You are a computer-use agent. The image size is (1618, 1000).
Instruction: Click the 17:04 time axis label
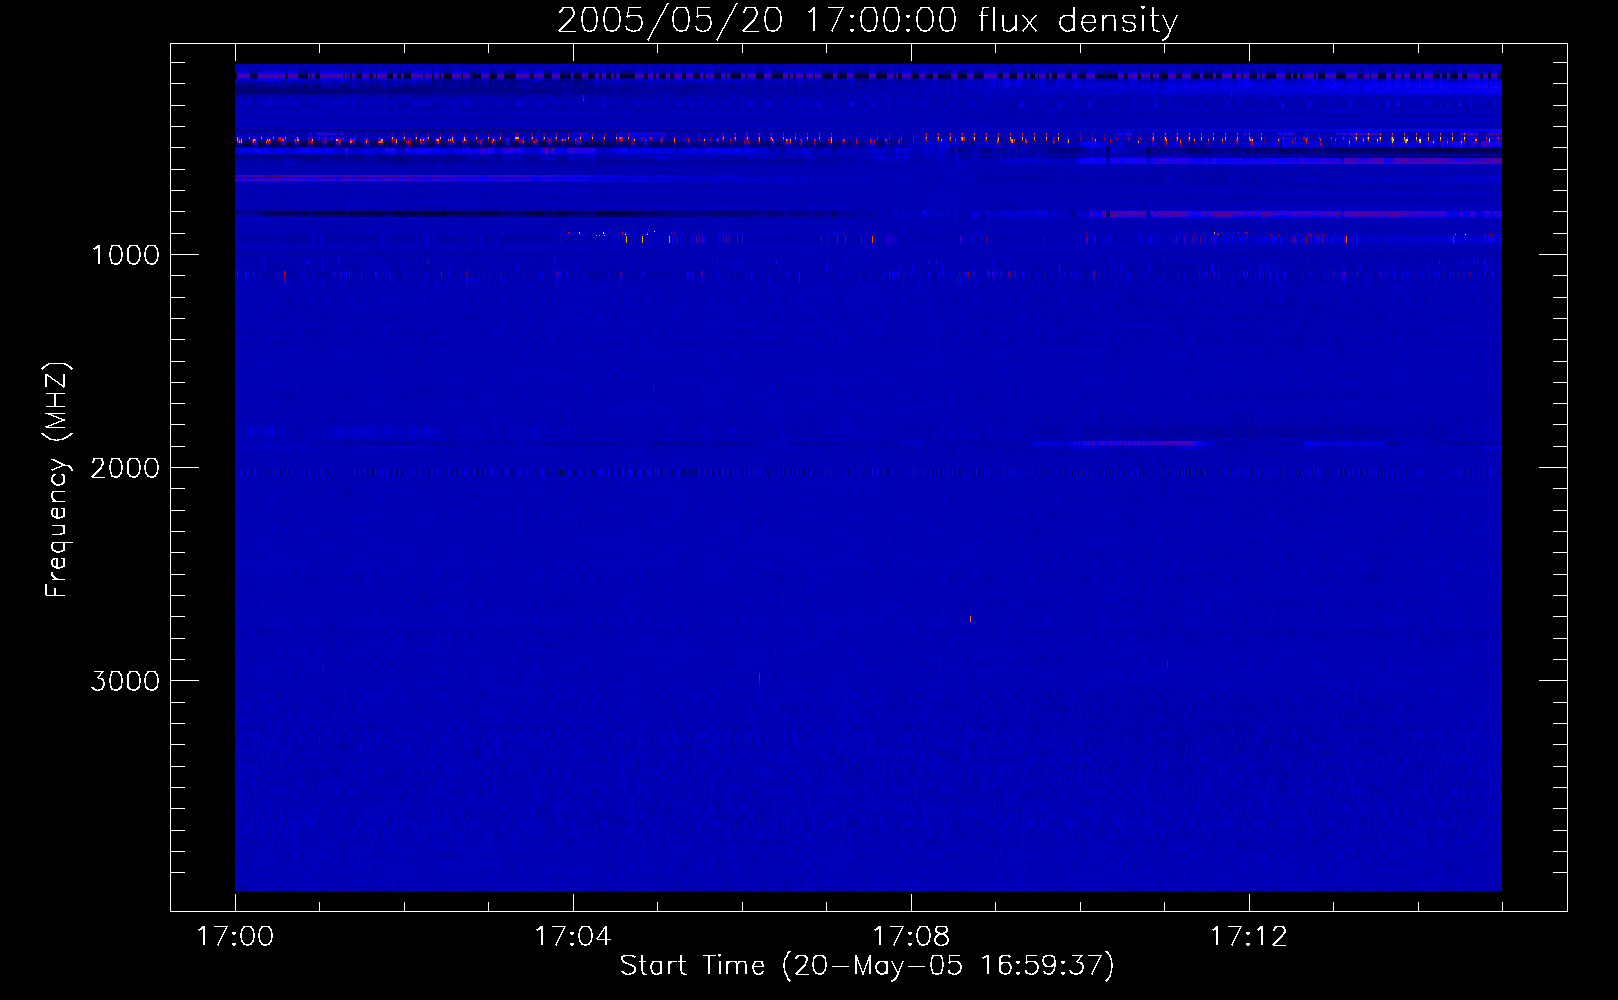coord(572,937)
